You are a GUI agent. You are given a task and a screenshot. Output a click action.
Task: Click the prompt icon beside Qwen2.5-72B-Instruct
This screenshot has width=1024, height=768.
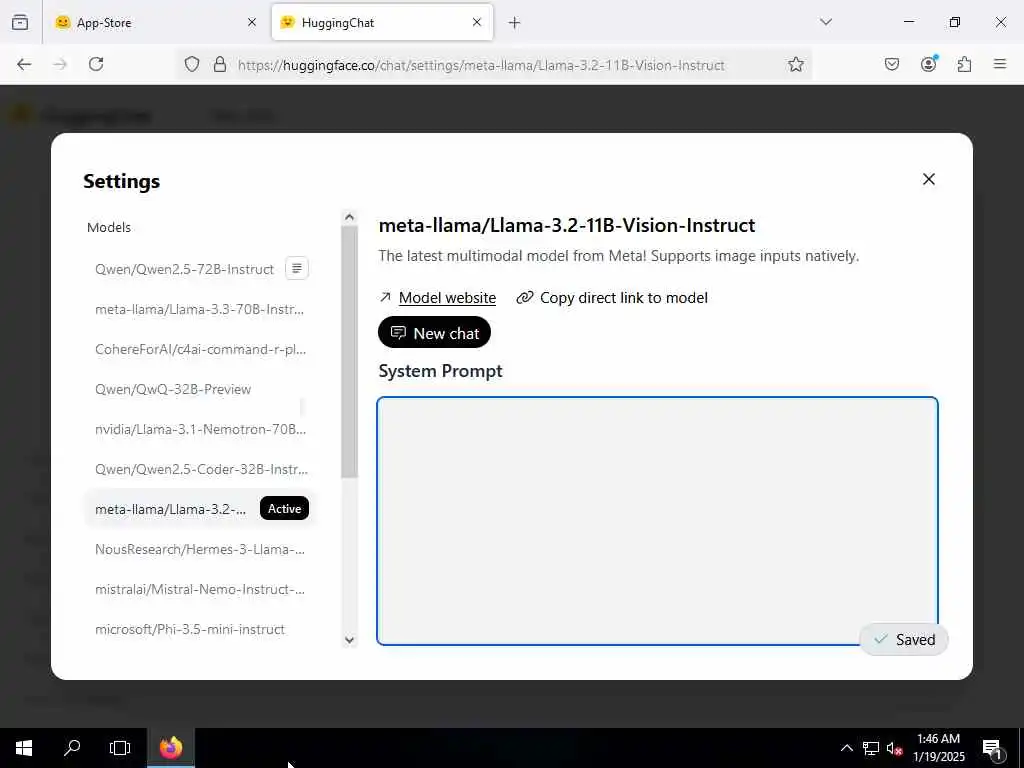pos(296,268)
